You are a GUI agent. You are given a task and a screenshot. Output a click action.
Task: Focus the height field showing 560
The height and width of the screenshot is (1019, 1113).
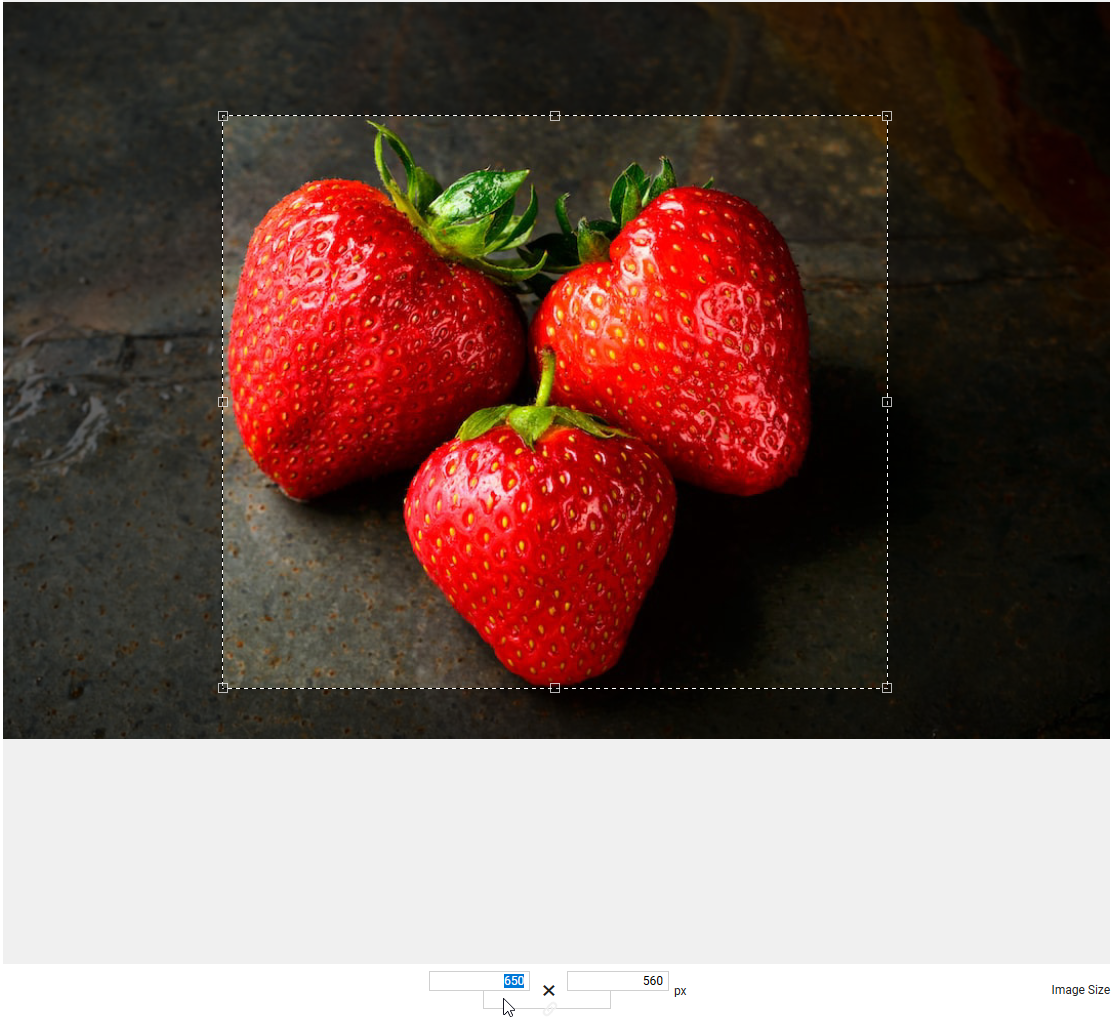(618, 981)
